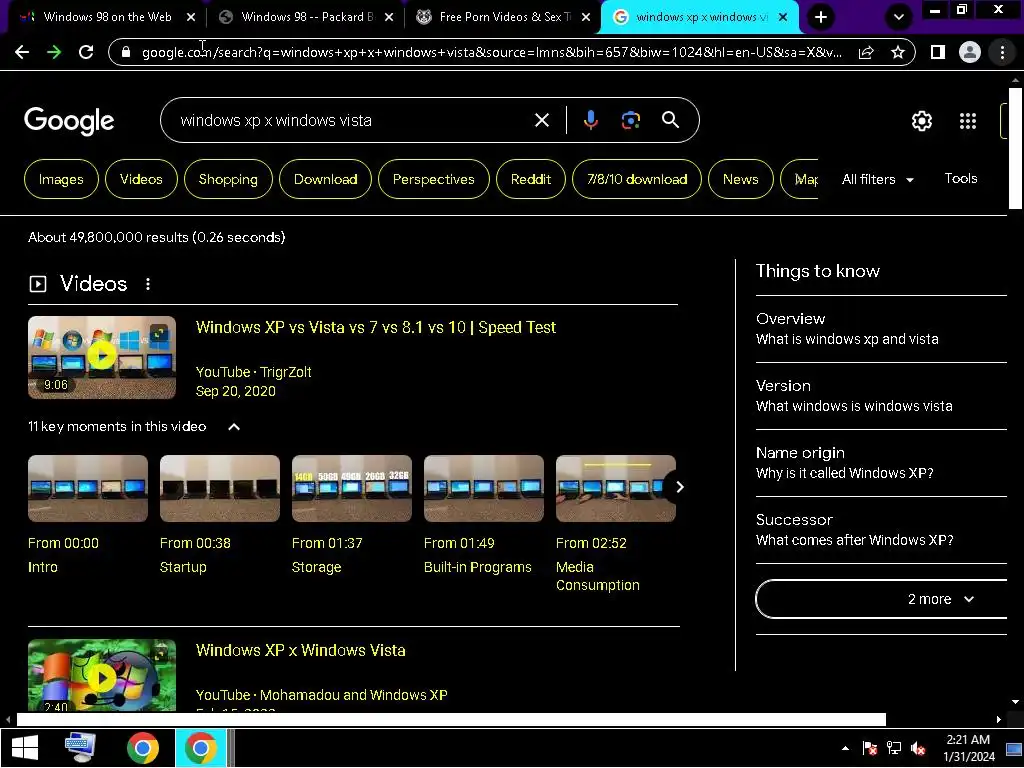This screenshot has height=768, width=1024.
Task: Collapse the 11 key moments section
Action: [234, 427]
